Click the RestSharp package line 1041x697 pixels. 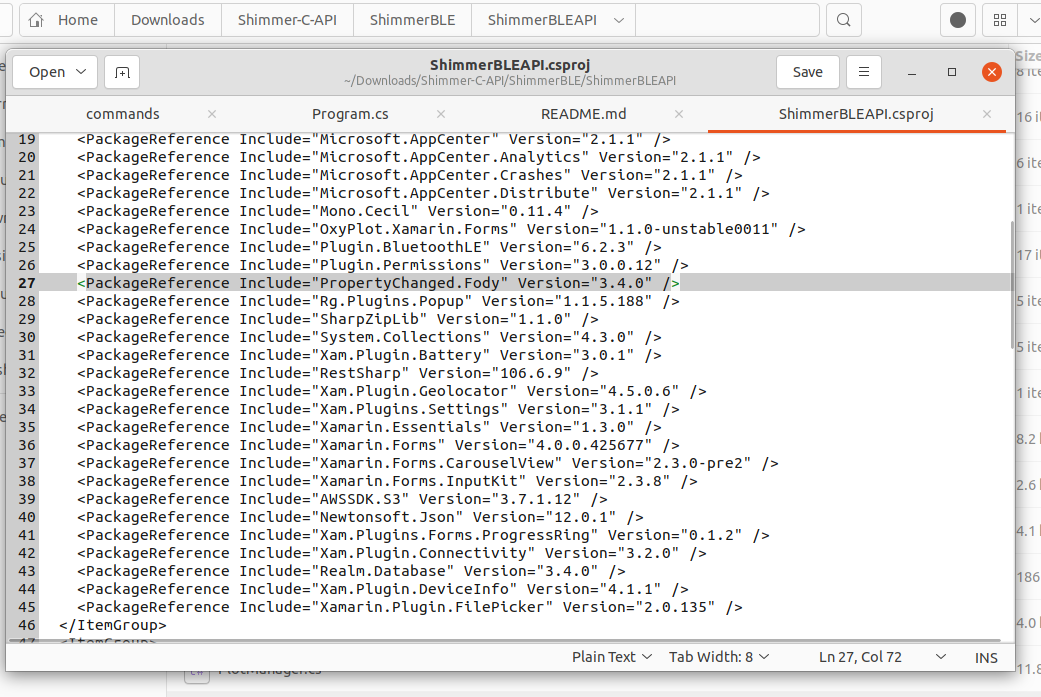click(338, 373)
